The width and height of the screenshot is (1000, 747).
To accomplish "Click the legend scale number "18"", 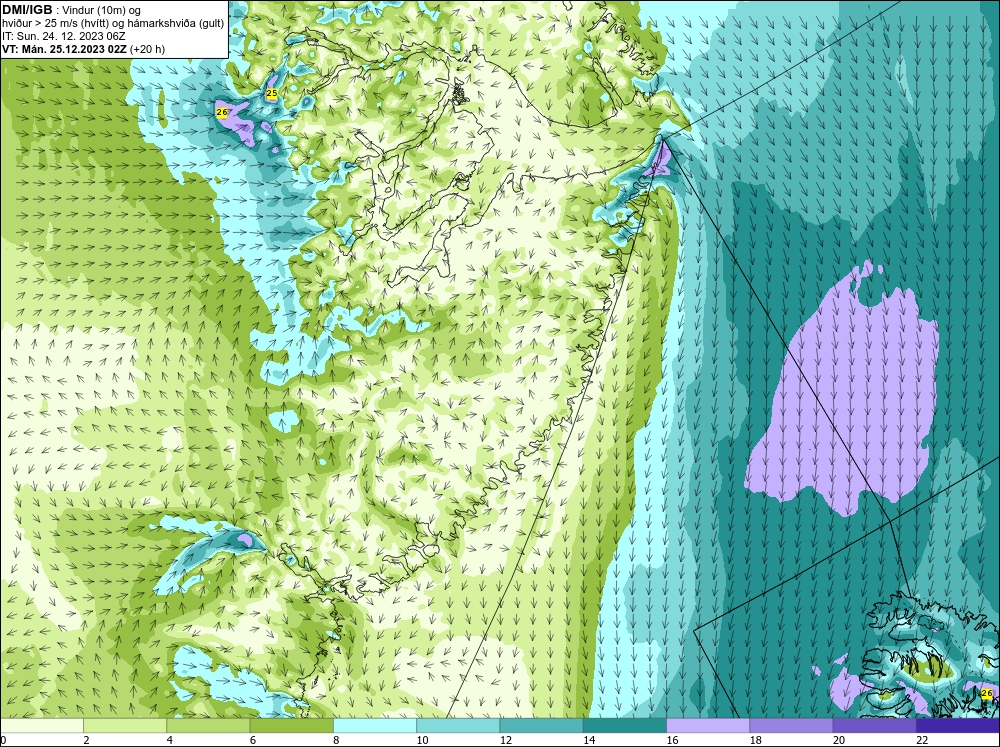I will pos(755,740).
